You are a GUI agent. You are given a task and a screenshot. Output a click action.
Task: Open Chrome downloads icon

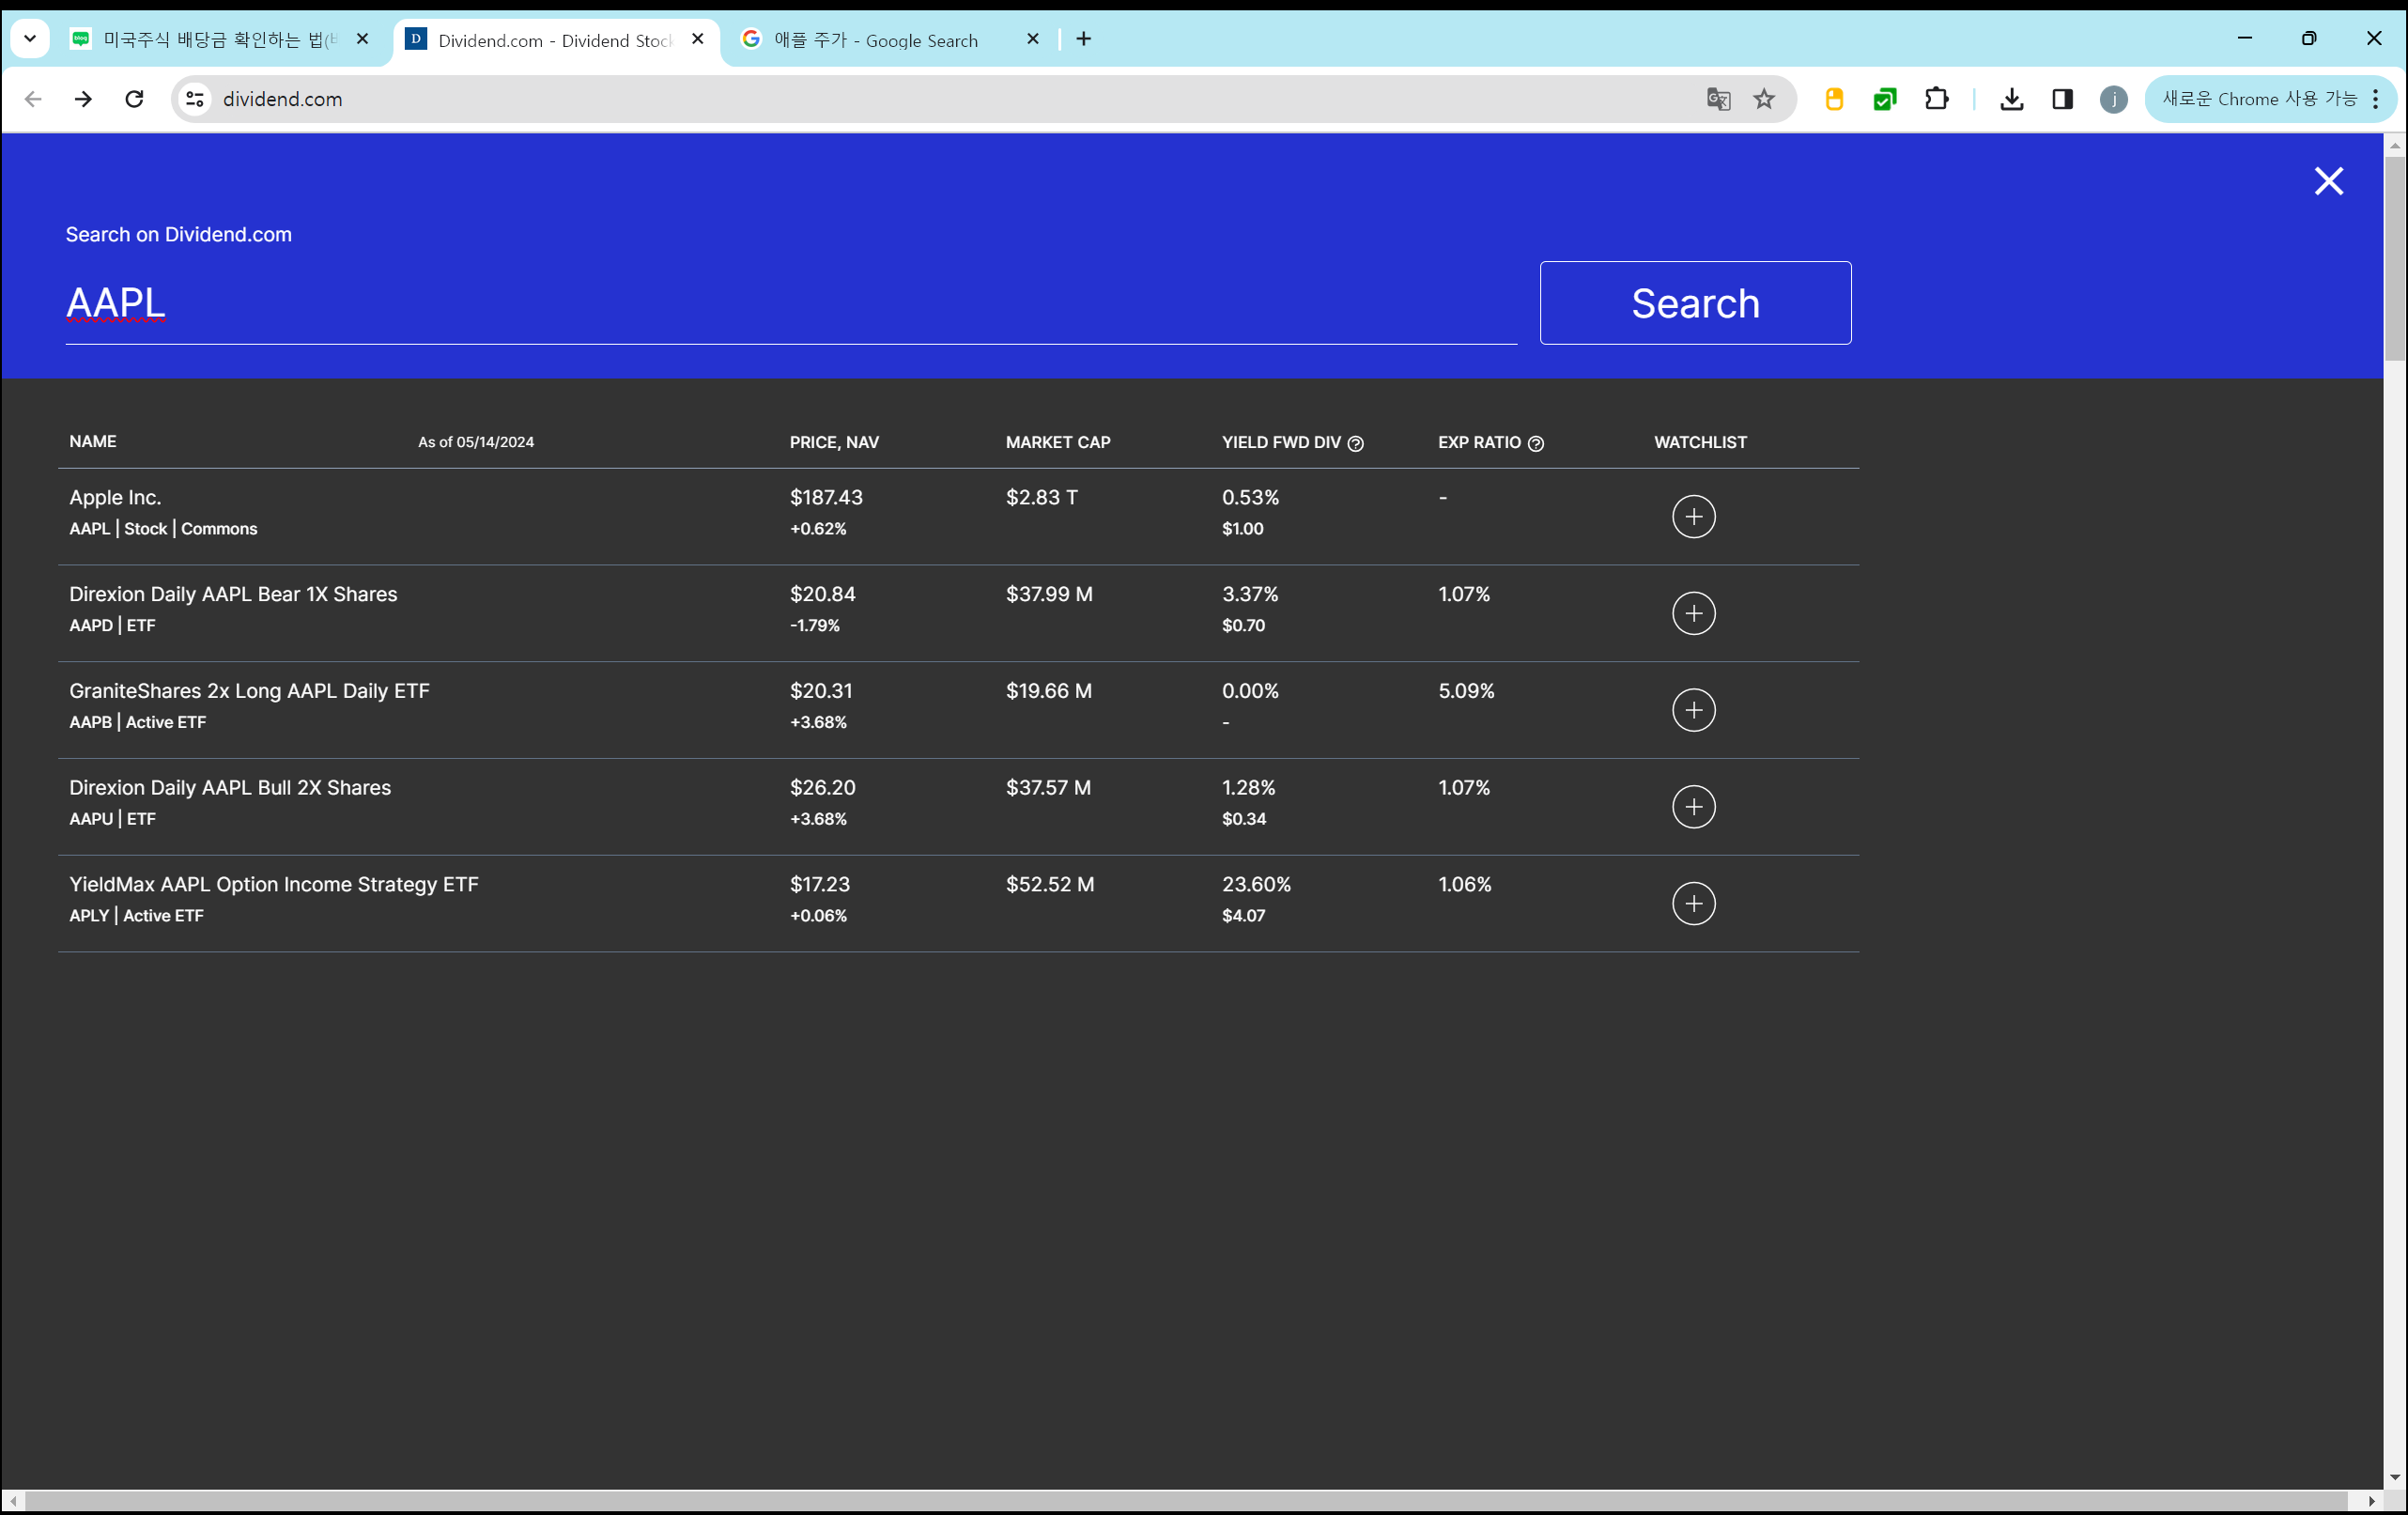click(x=2011, y=99)
